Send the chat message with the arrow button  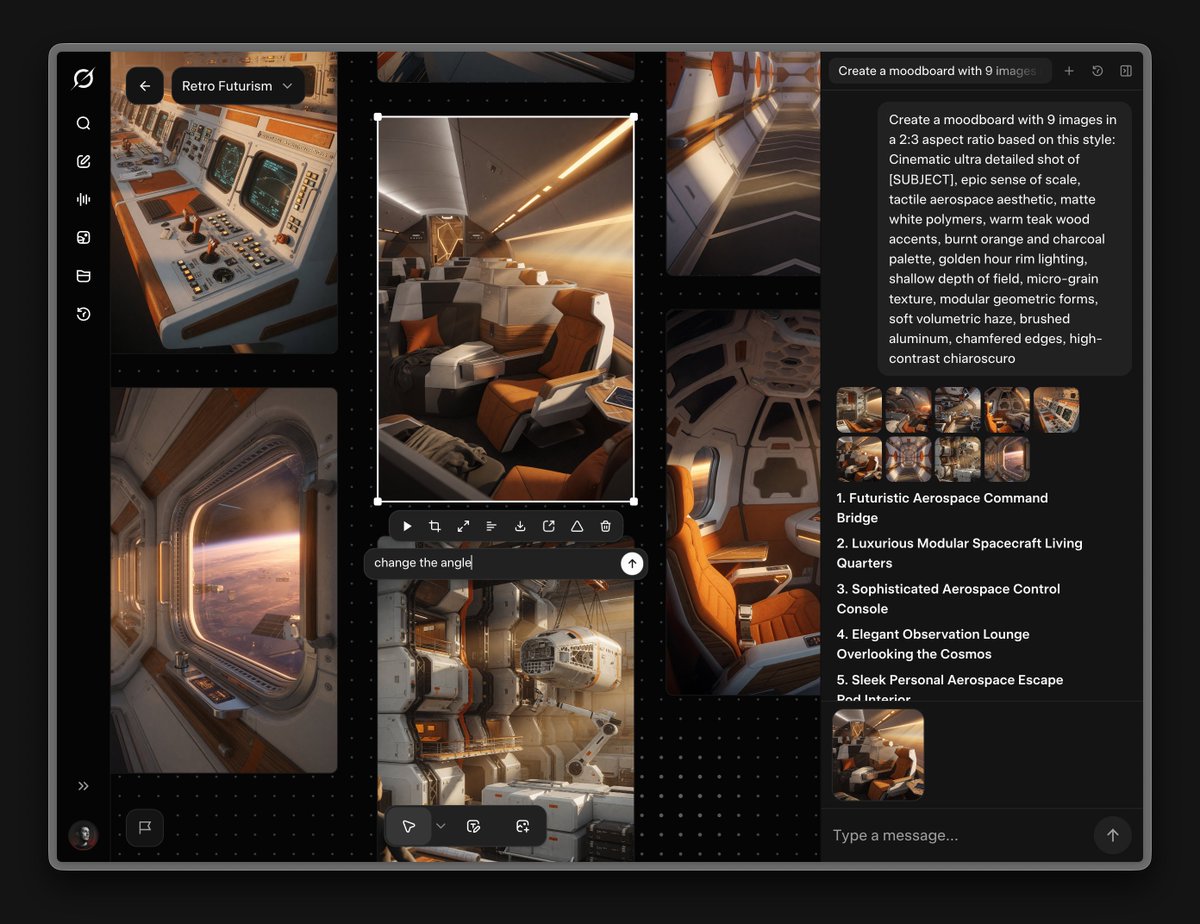[x=1113, y=835]
